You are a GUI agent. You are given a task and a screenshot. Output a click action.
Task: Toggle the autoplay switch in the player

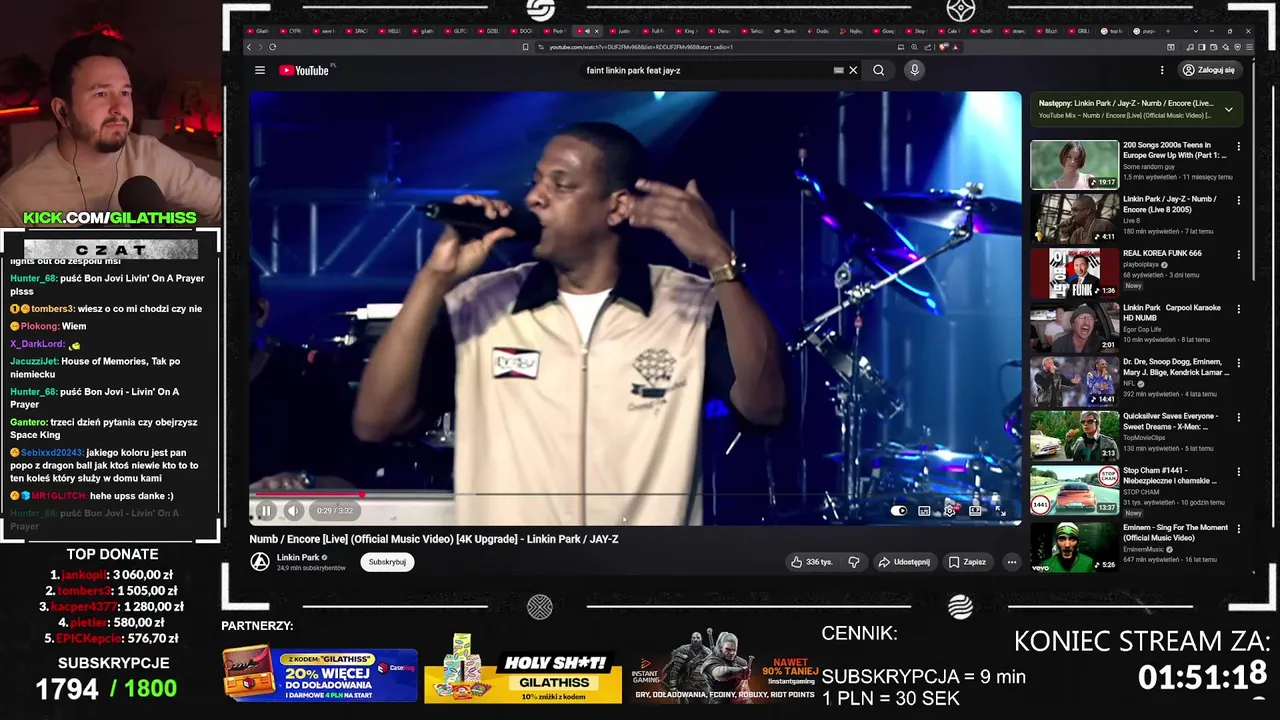pyautogui.click(x=899, y=511)
